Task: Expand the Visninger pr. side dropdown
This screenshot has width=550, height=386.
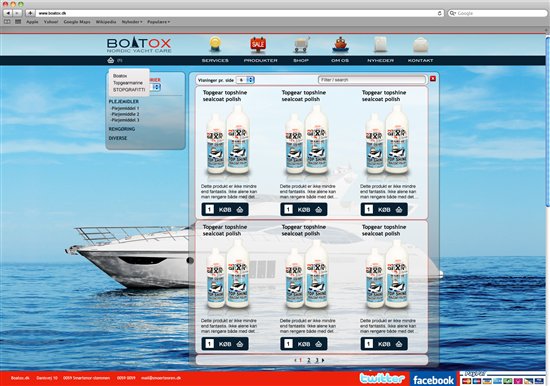Action: (245, 80)
